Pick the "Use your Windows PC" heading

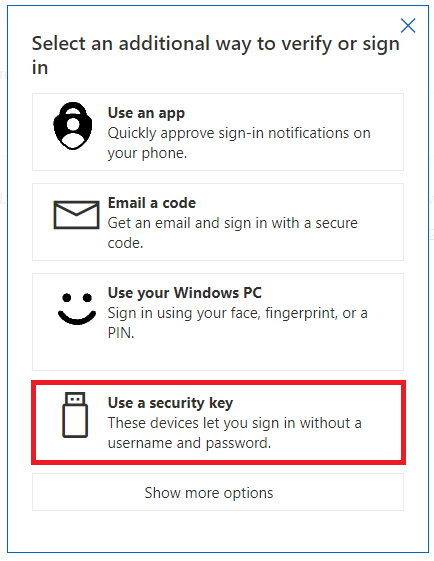tap(185, 293)
